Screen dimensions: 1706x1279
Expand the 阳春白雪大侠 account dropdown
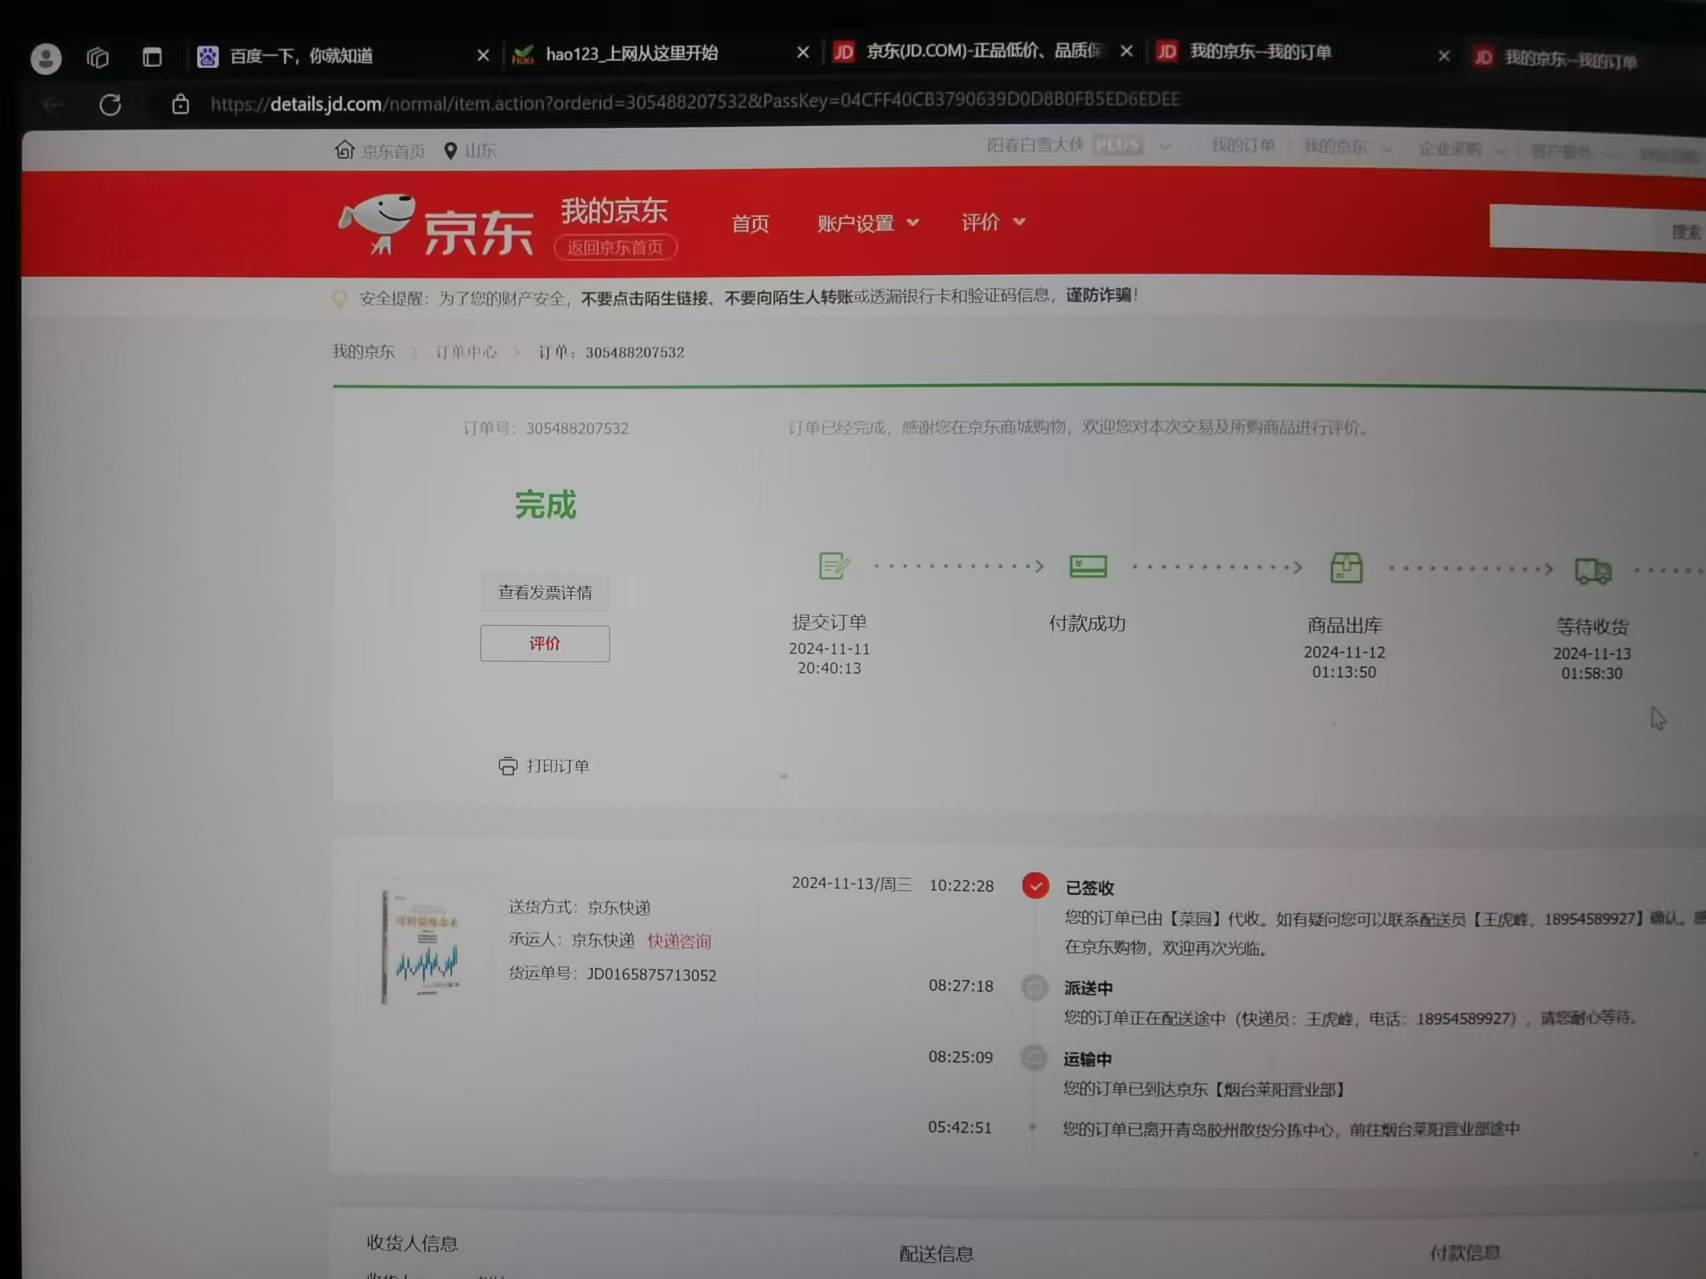[1078, 145]
